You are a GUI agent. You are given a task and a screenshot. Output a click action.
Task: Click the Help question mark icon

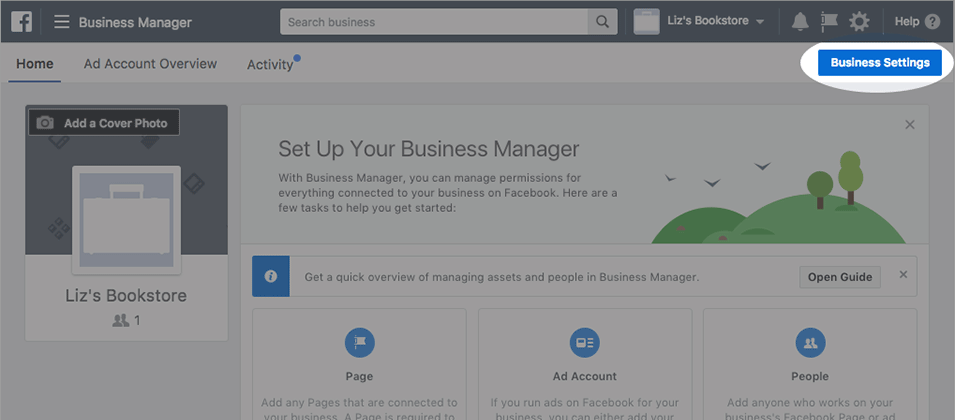(932, 22)
